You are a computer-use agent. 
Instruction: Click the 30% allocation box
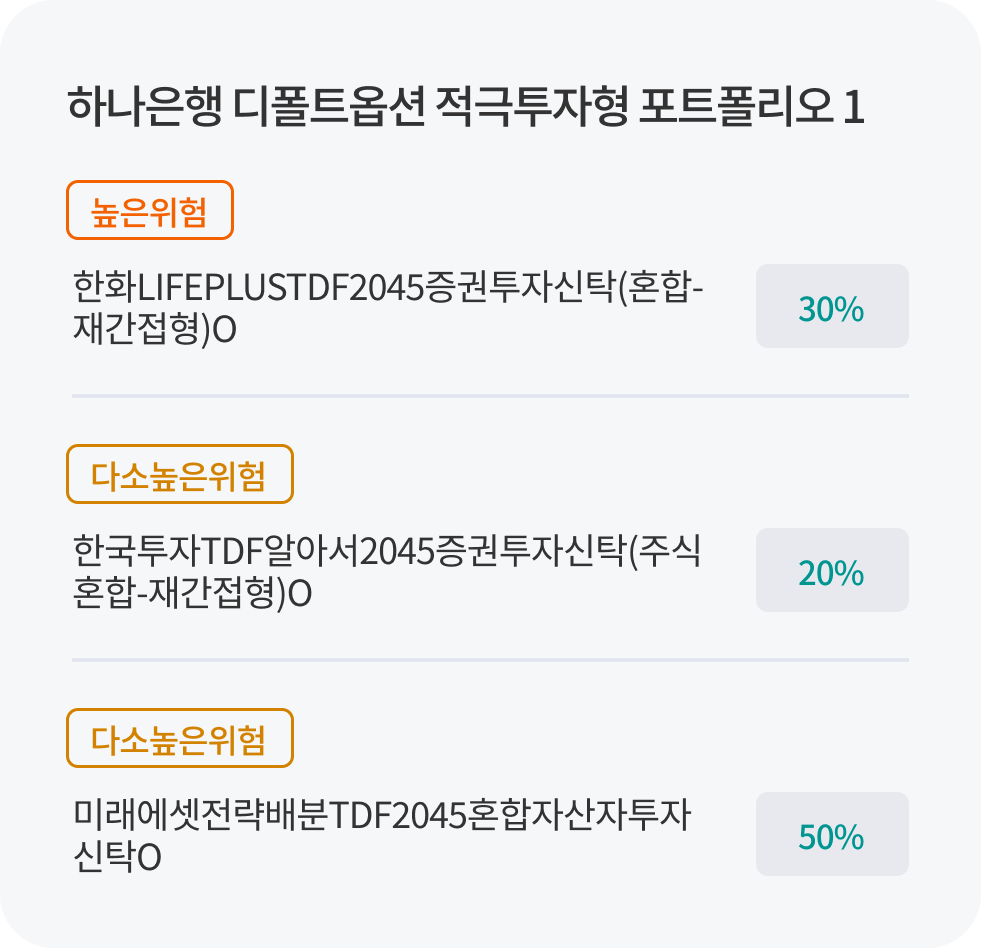tap(831, 307)
